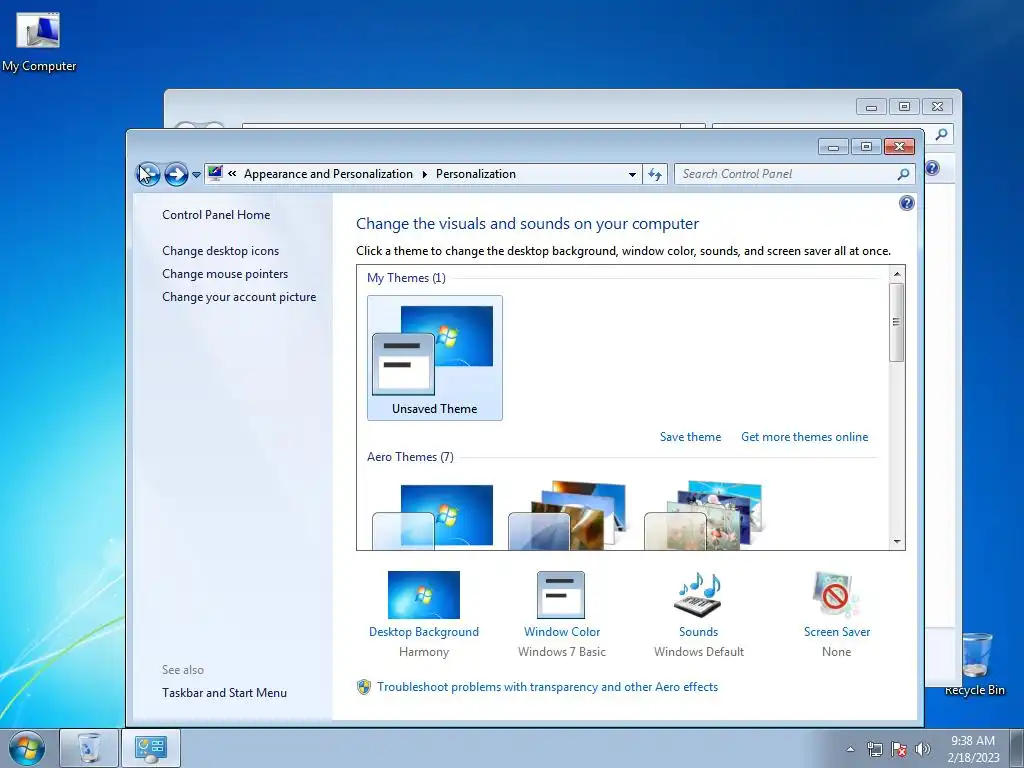1024x768 pixels.
Task: Click the themes list scrollbar thumb
Action: tap(897, 322)
